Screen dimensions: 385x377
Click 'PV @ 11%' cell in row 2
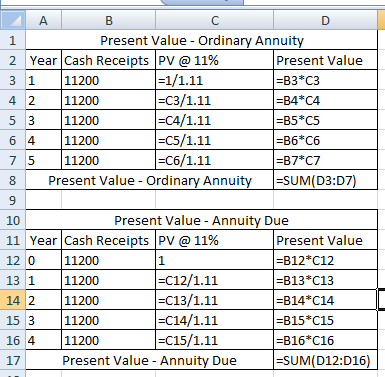[x=215, y=60]
